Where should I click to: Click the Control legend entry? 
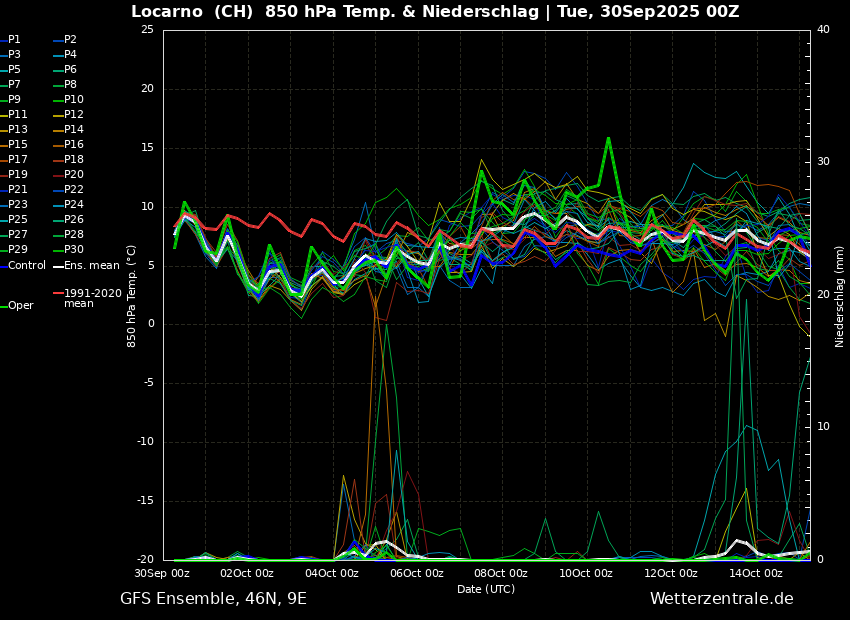click(x=27, y=265)
